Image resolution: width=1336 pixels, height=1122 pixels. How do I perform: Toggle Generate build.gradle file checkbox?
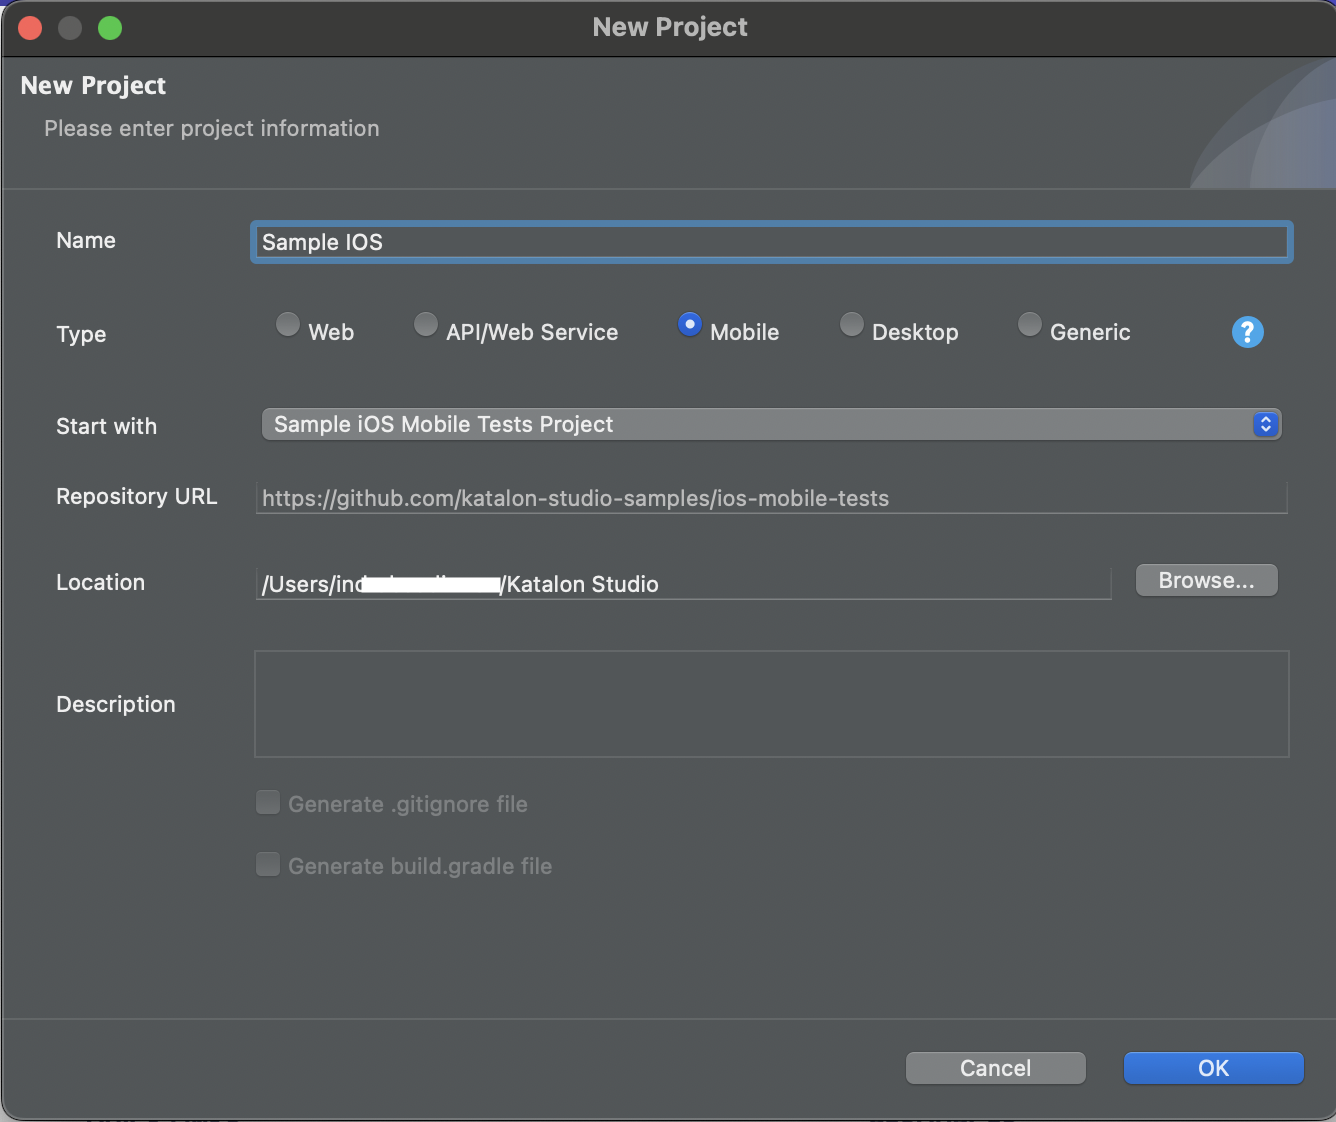click(268, 865)
